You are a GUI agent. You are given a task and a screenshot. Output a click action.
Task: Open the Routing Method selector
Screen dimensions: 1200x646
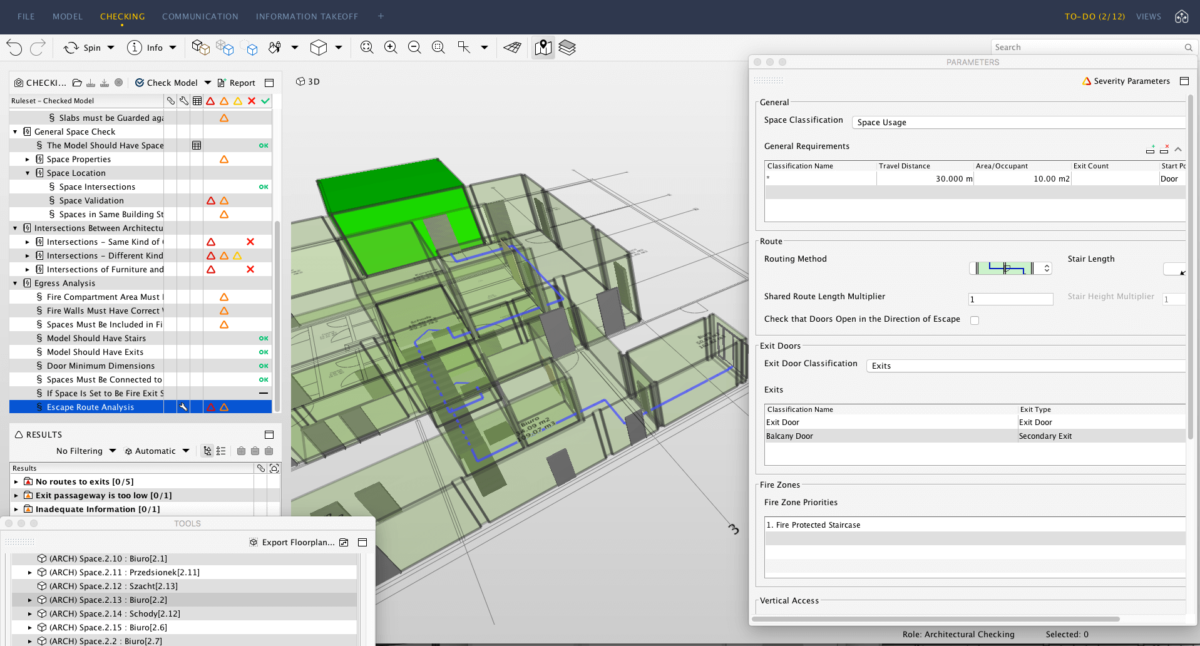point(1010,268)
